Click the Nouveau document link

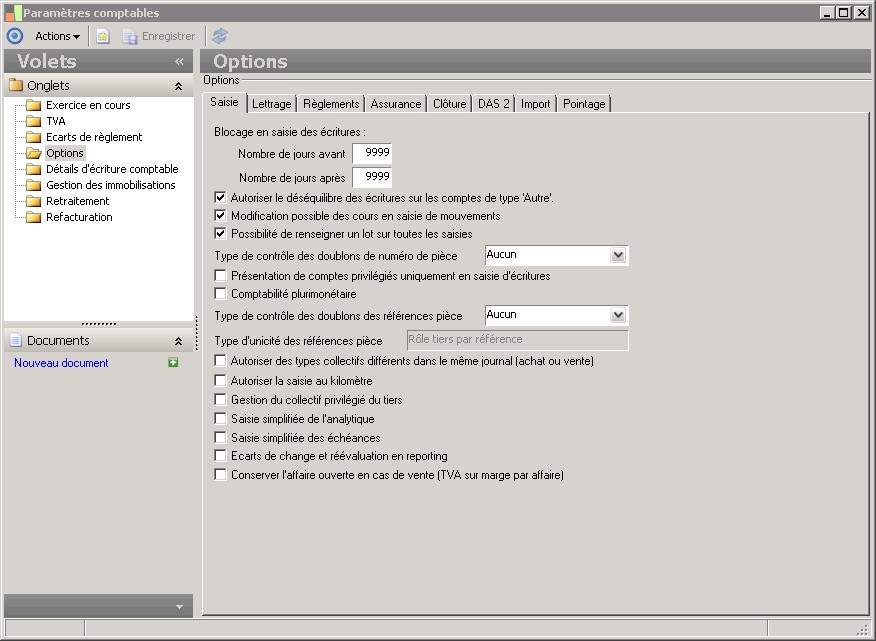pos(61,363)
